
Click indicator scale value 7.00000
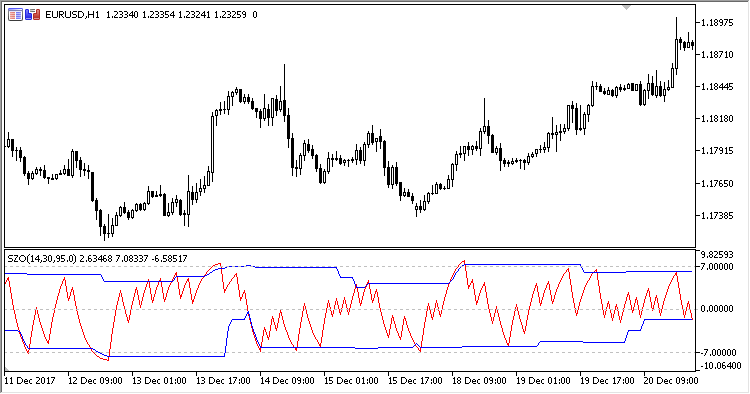coord(717,266)
